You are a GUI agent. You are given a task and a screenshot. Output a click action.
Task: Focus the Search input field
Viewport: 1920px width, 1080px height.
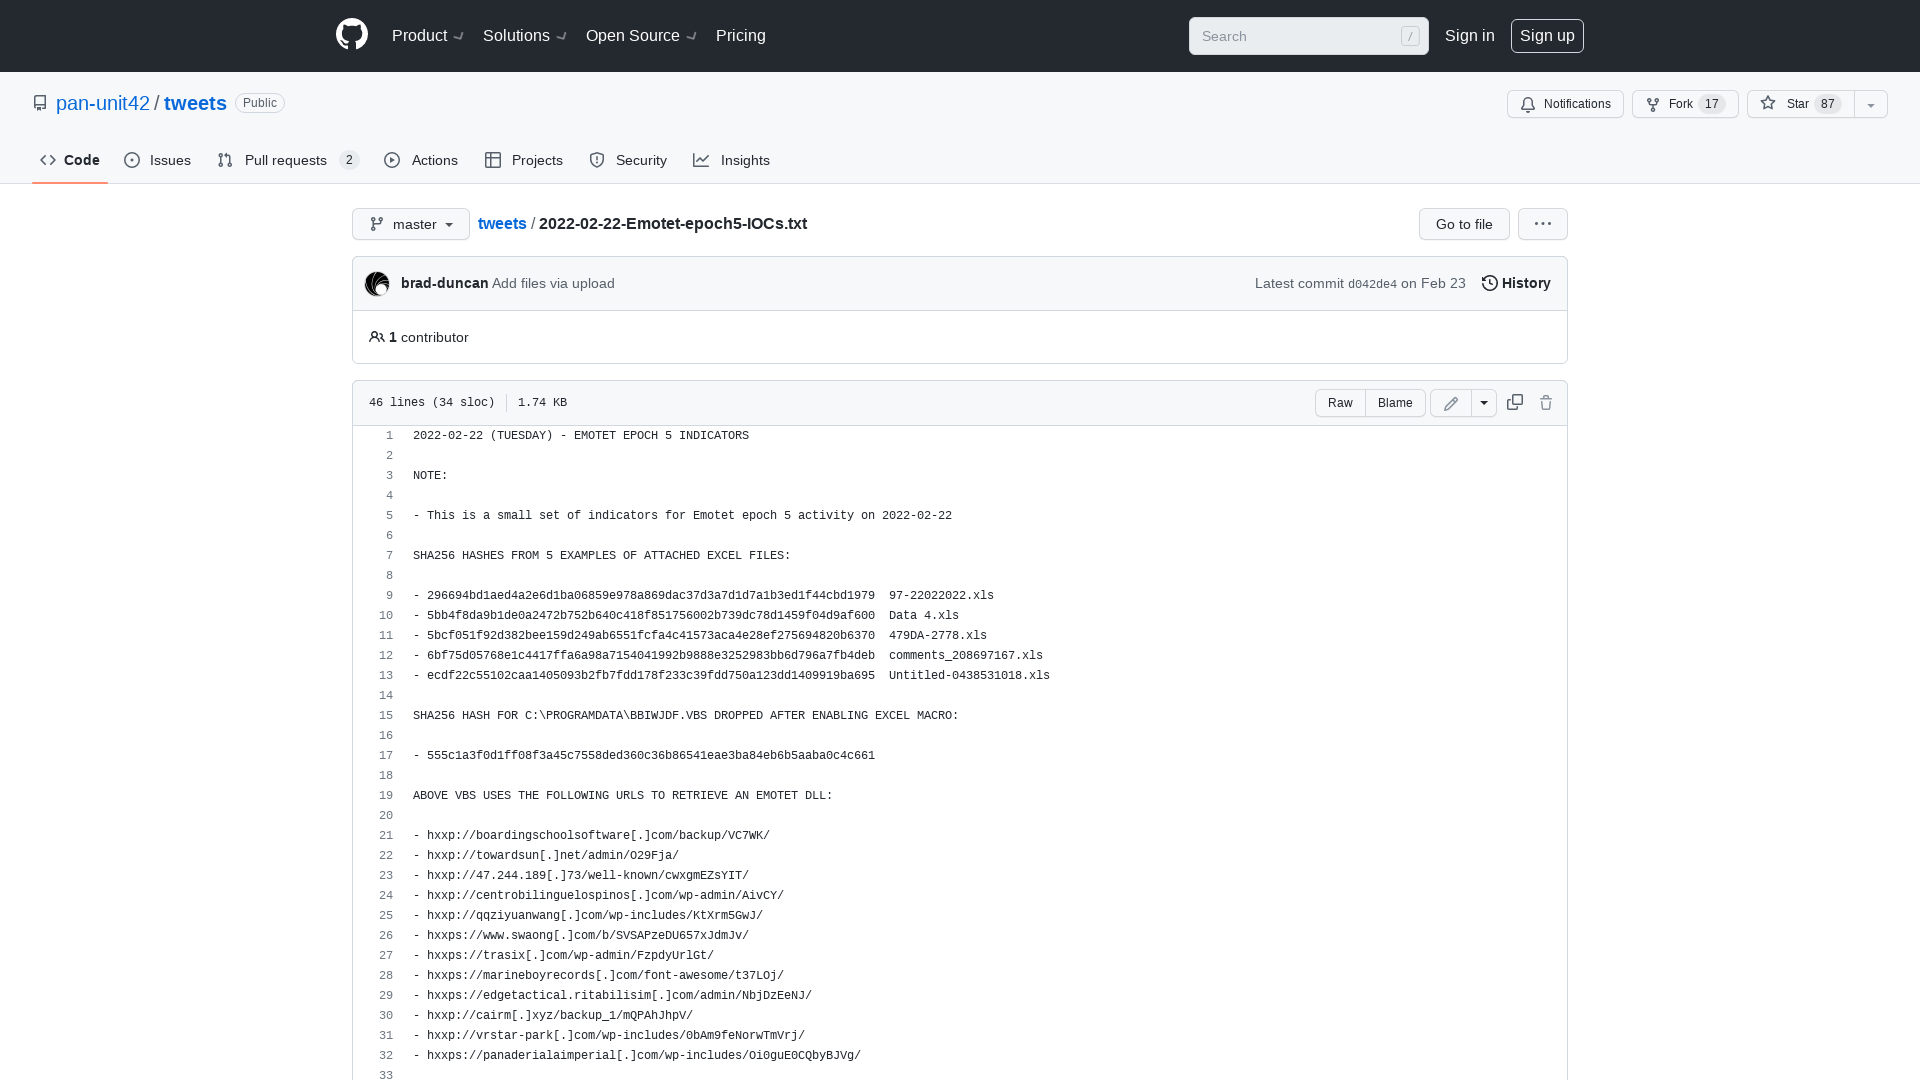pos(1308,36)
